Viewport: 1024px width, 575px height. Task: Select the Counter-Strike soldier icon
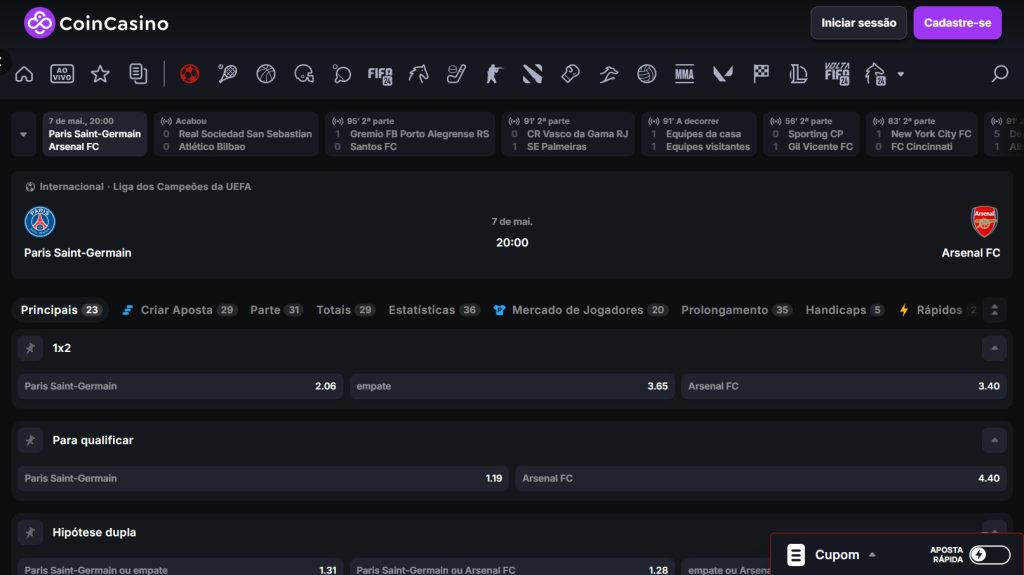click(494, 74)
